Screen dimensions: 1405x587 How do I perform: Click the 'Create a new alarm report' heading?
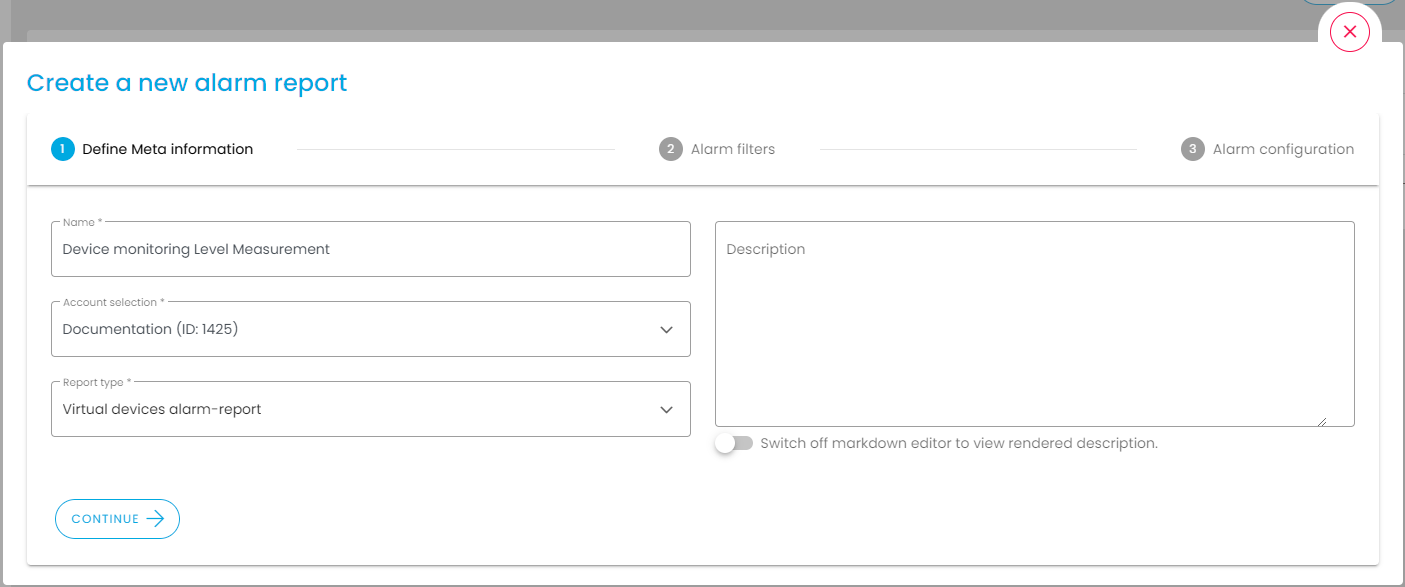point(187,83)
